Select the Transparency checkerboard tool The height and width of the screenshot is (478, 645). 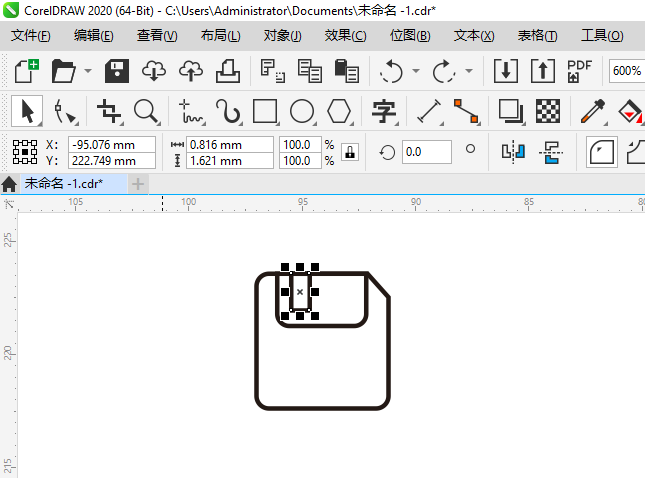[x=548, y=111]
